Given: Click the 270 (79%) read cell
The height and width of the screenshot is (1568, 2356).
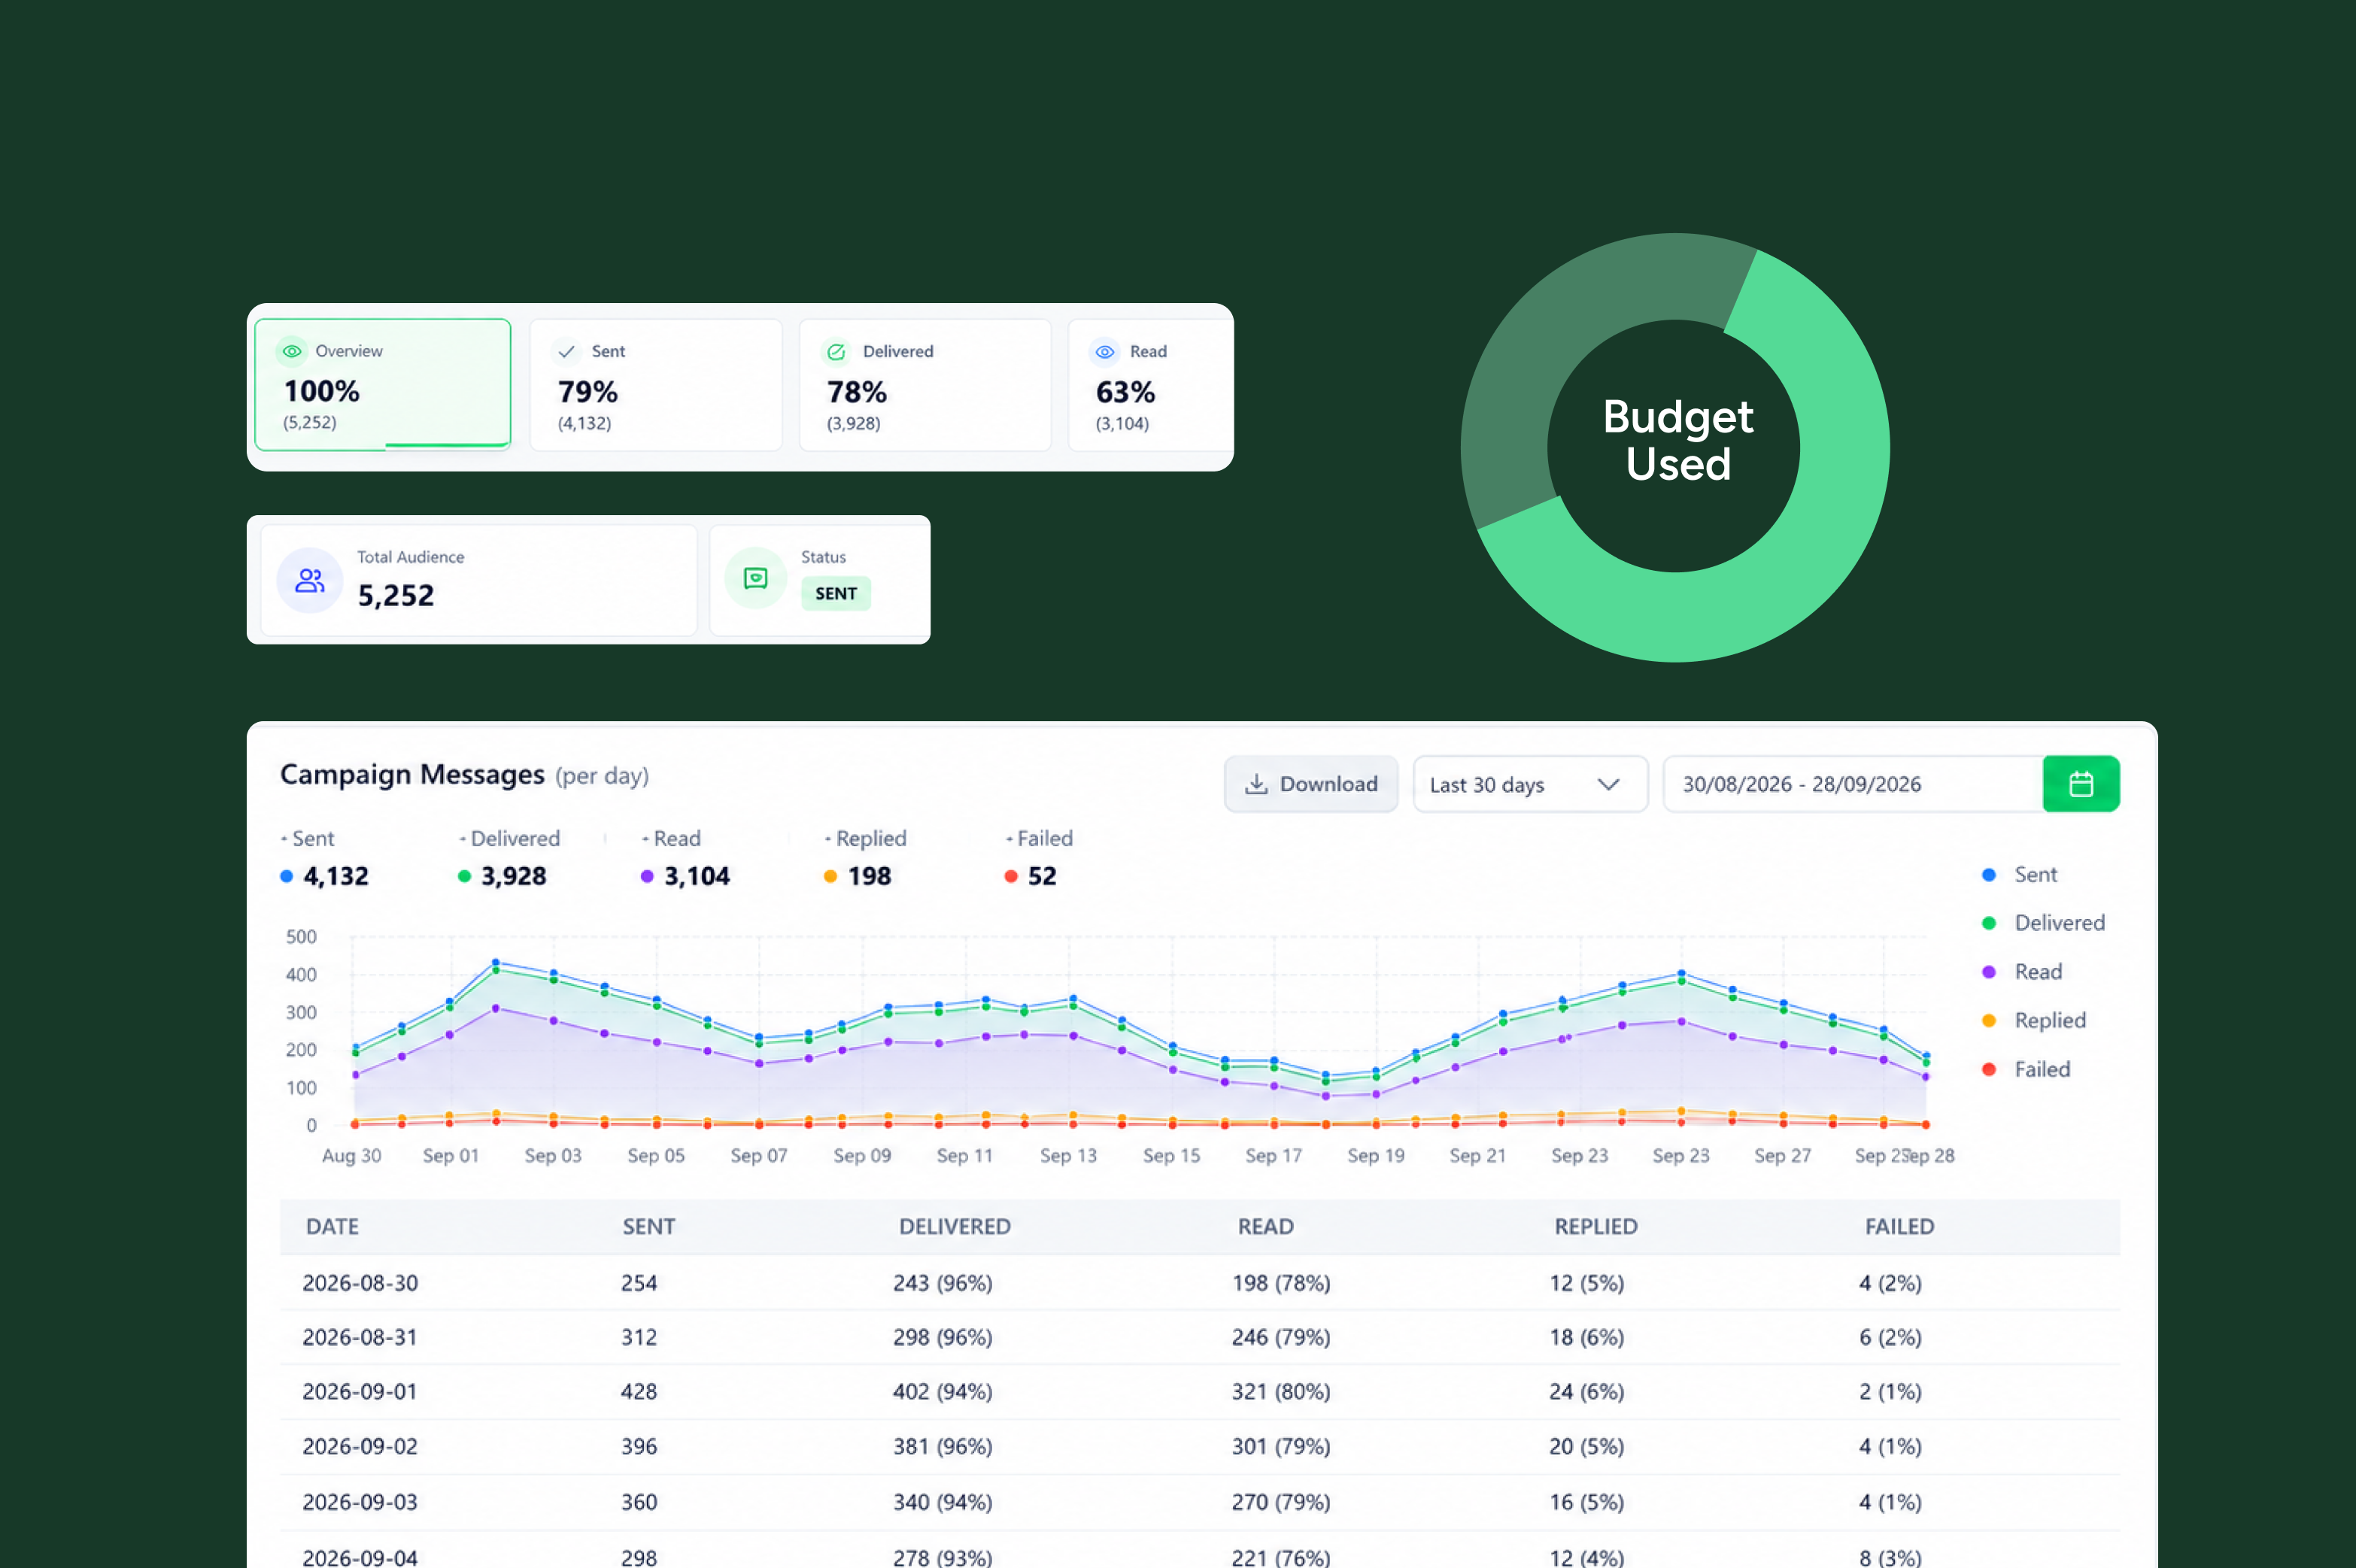Looking at the screenshot, I should (1281, 1502).
